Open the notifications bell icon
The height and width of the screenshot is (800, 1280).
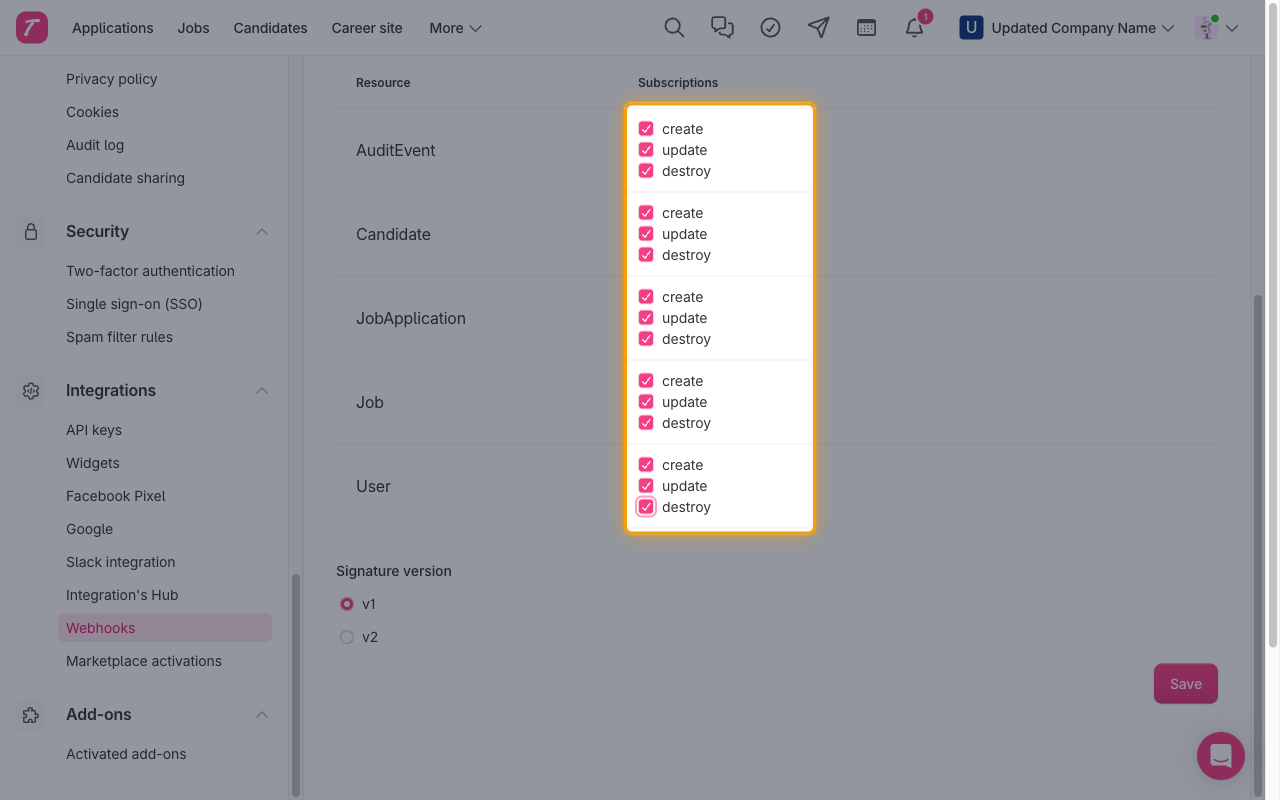914,28
